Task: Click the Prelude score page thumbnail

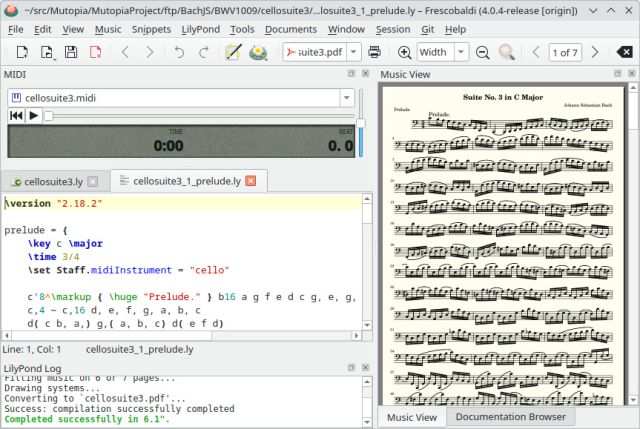Action: coord(503,245)
